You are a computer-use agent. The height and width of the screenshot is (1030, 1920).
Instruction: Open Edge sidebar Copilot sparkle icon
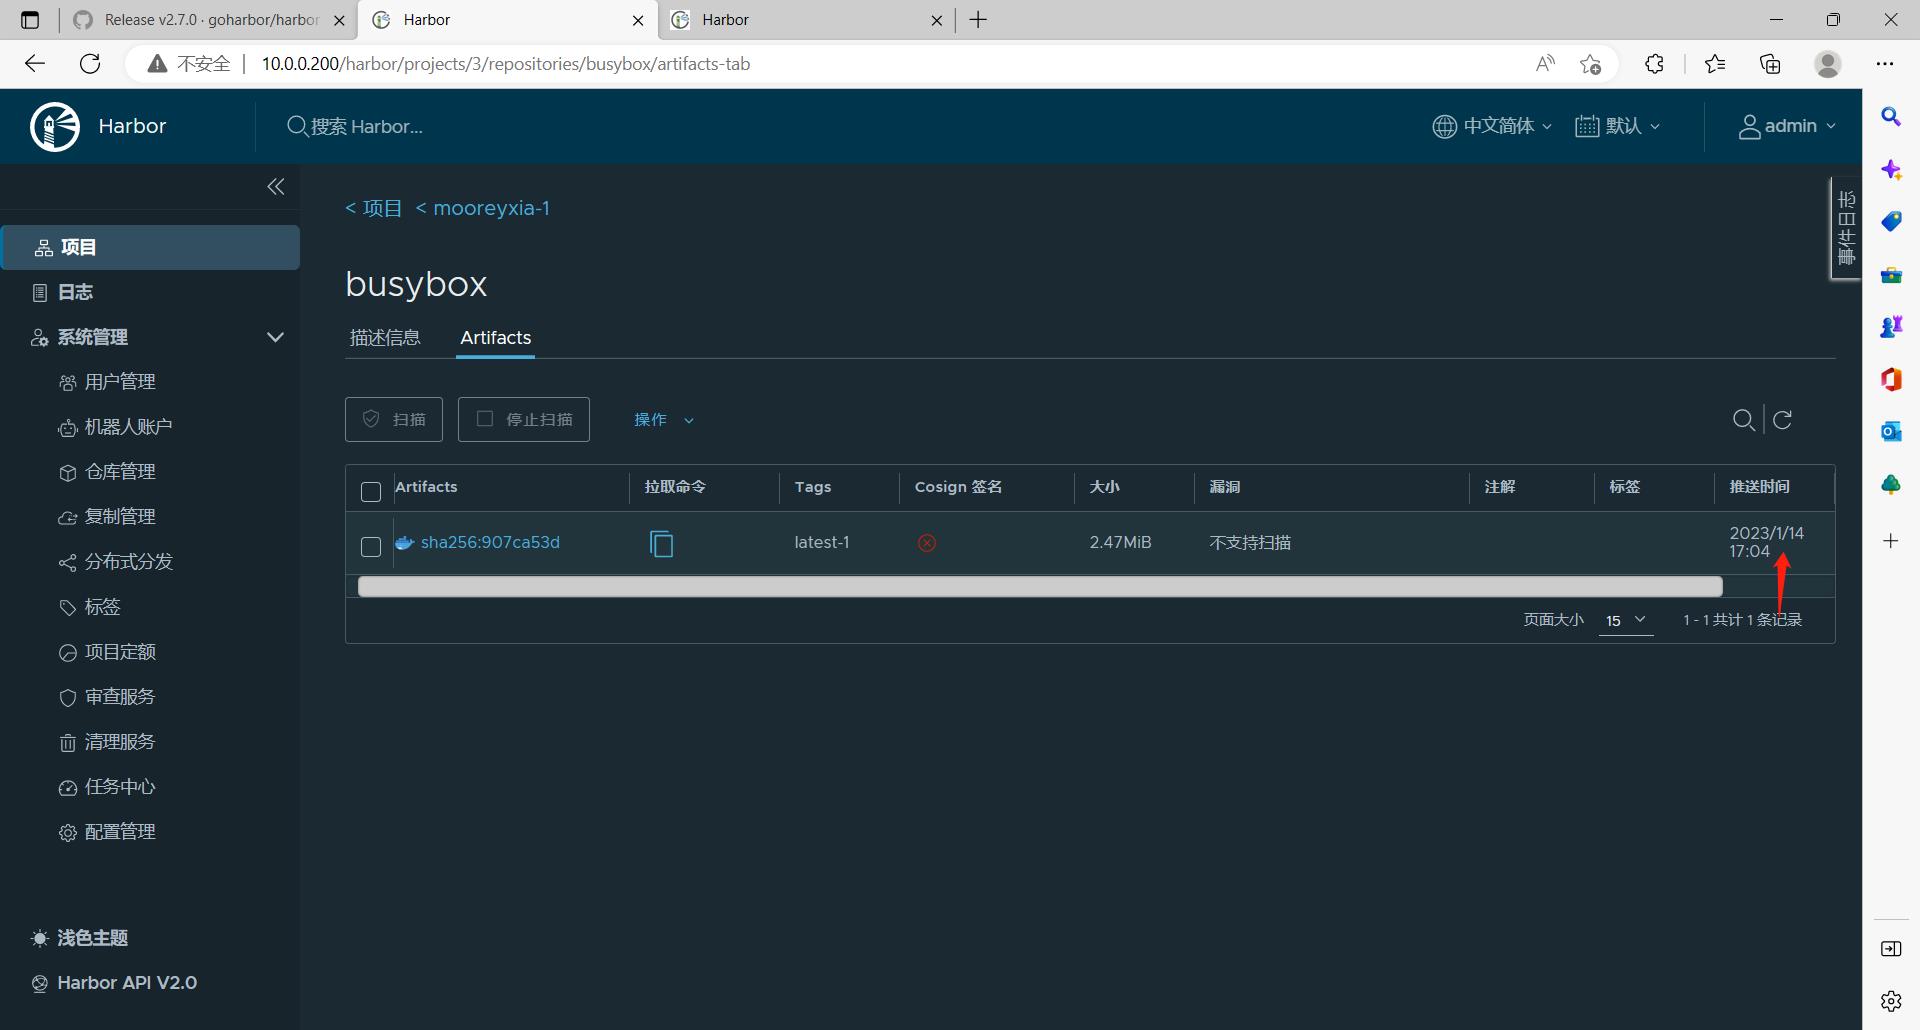pos(1891,170)
